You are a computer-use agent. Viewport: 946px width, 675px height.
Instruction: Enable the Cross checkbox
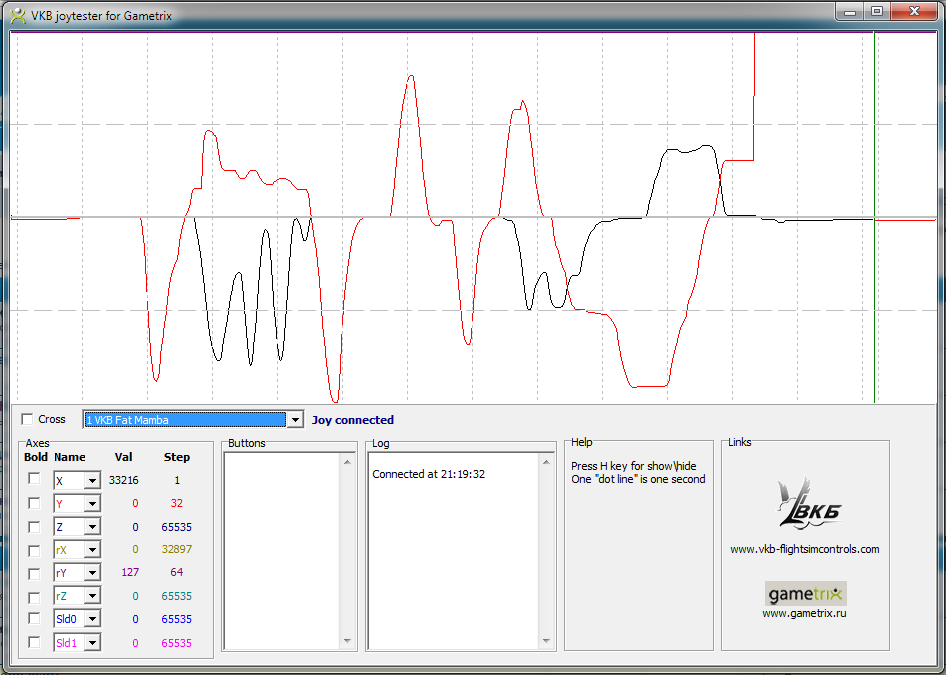tap(27, 419)
